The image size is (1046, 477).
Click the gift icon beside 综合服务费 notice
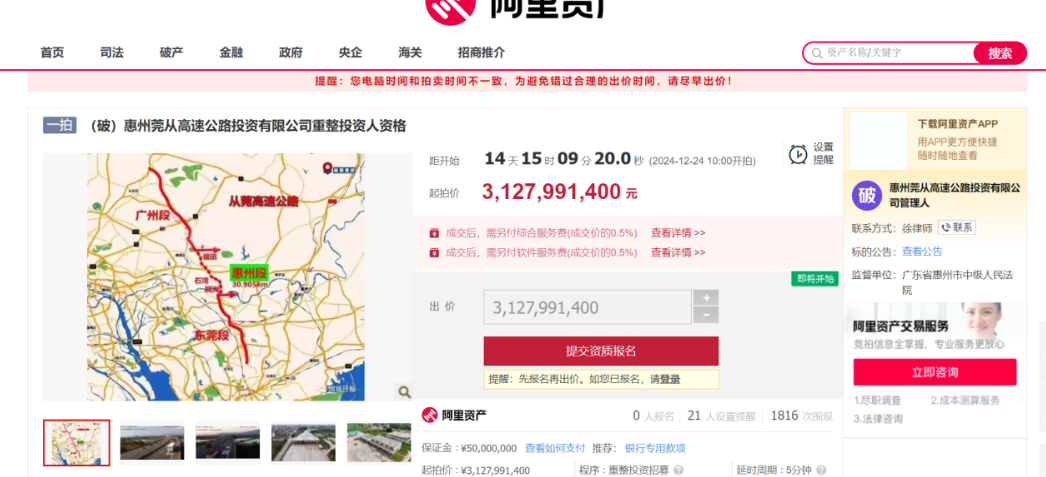[434, 233]
